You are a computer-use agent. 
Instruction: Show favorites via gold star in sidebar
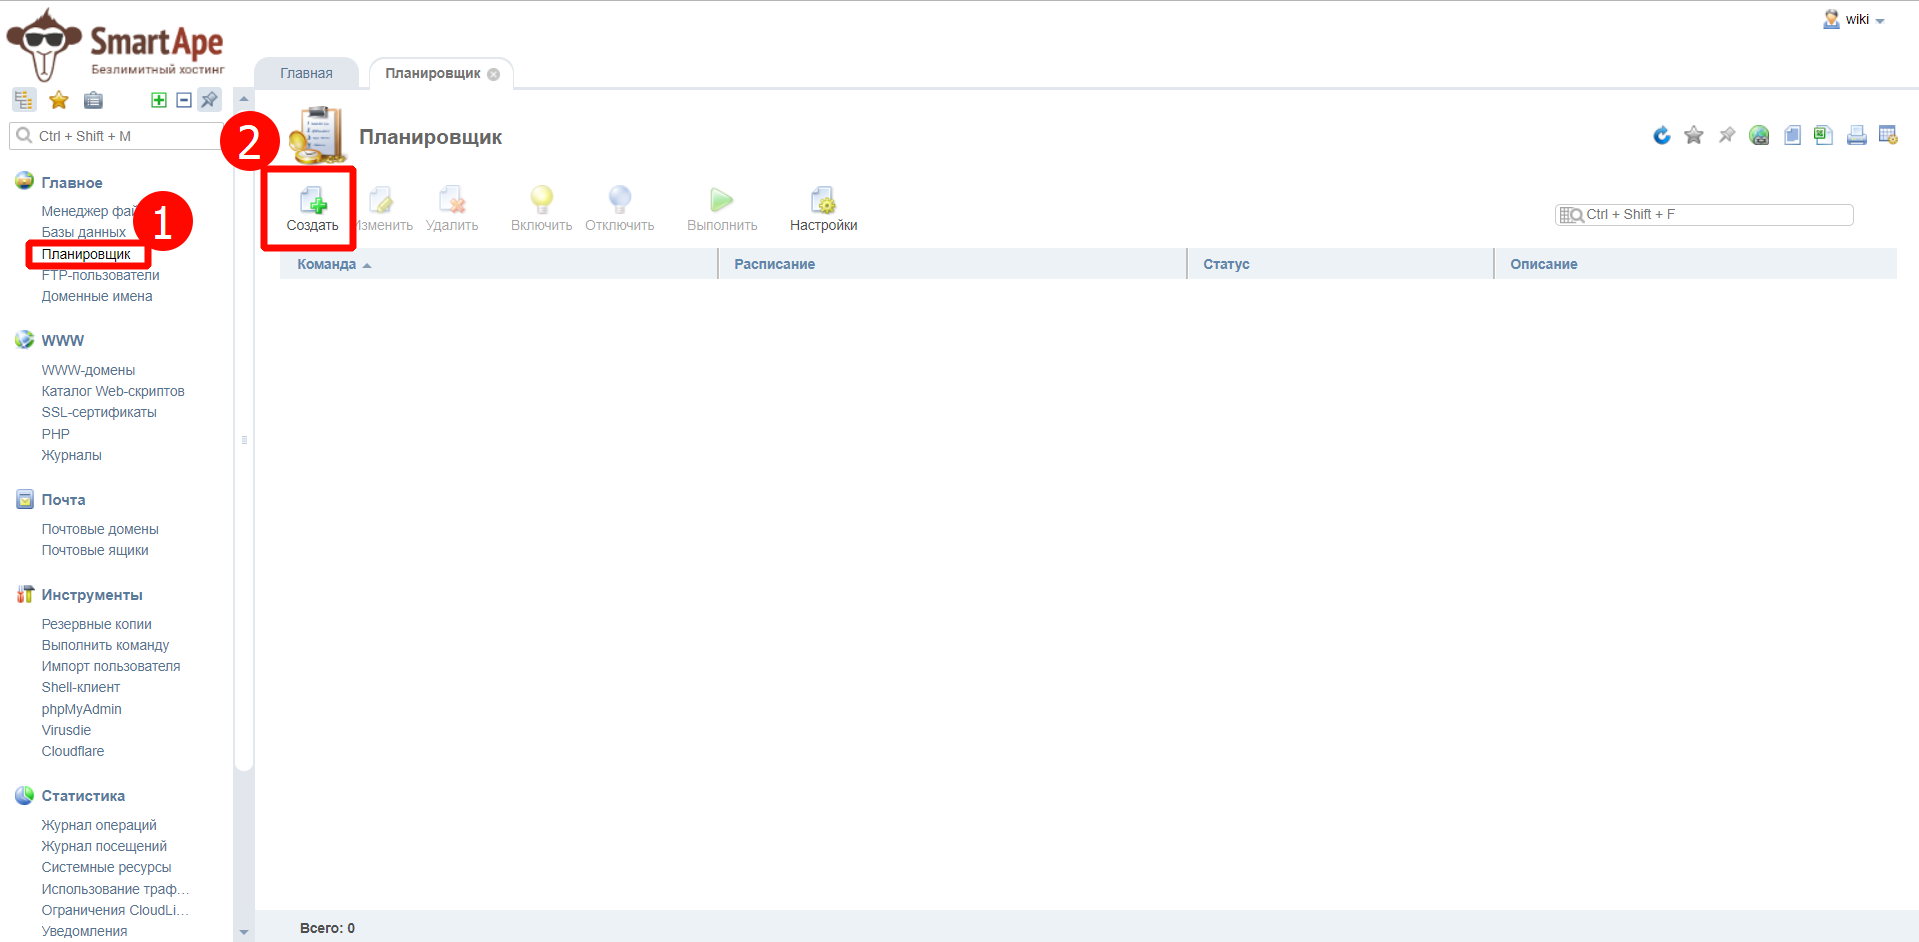(59, 100)
